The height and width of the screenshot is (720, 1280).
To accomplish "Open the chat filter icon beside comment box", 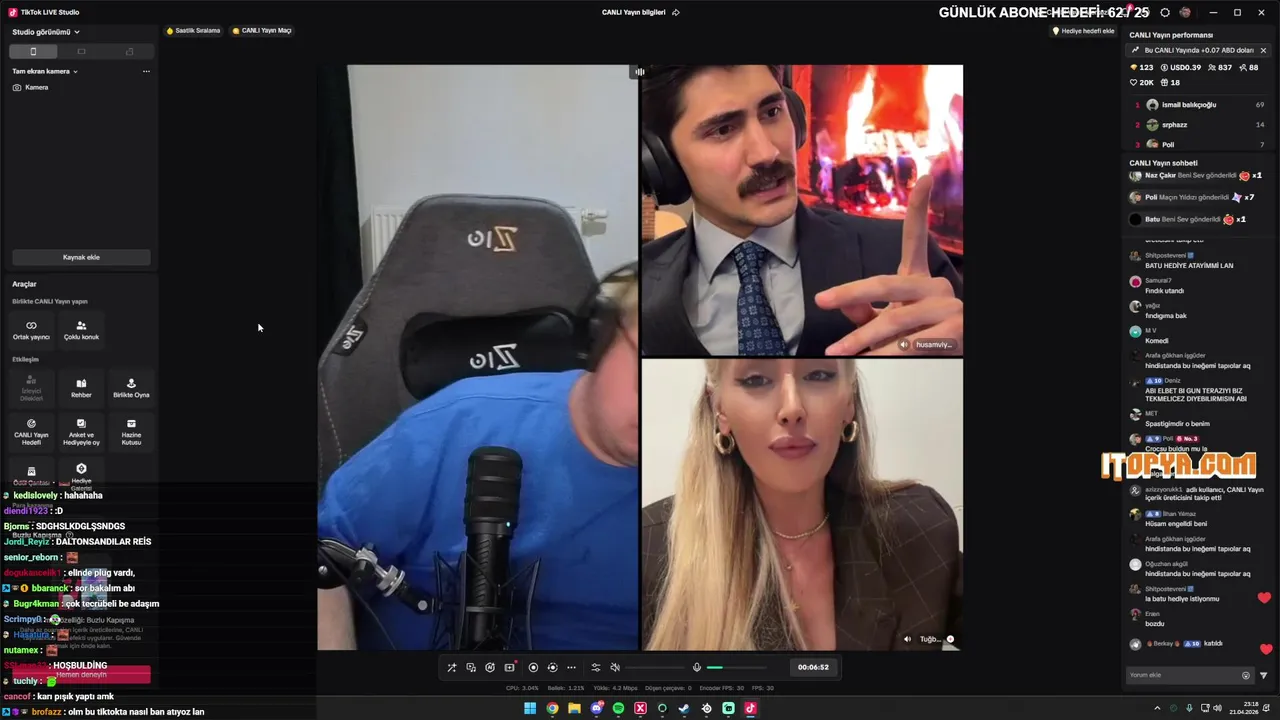I will click(1264, 675).
